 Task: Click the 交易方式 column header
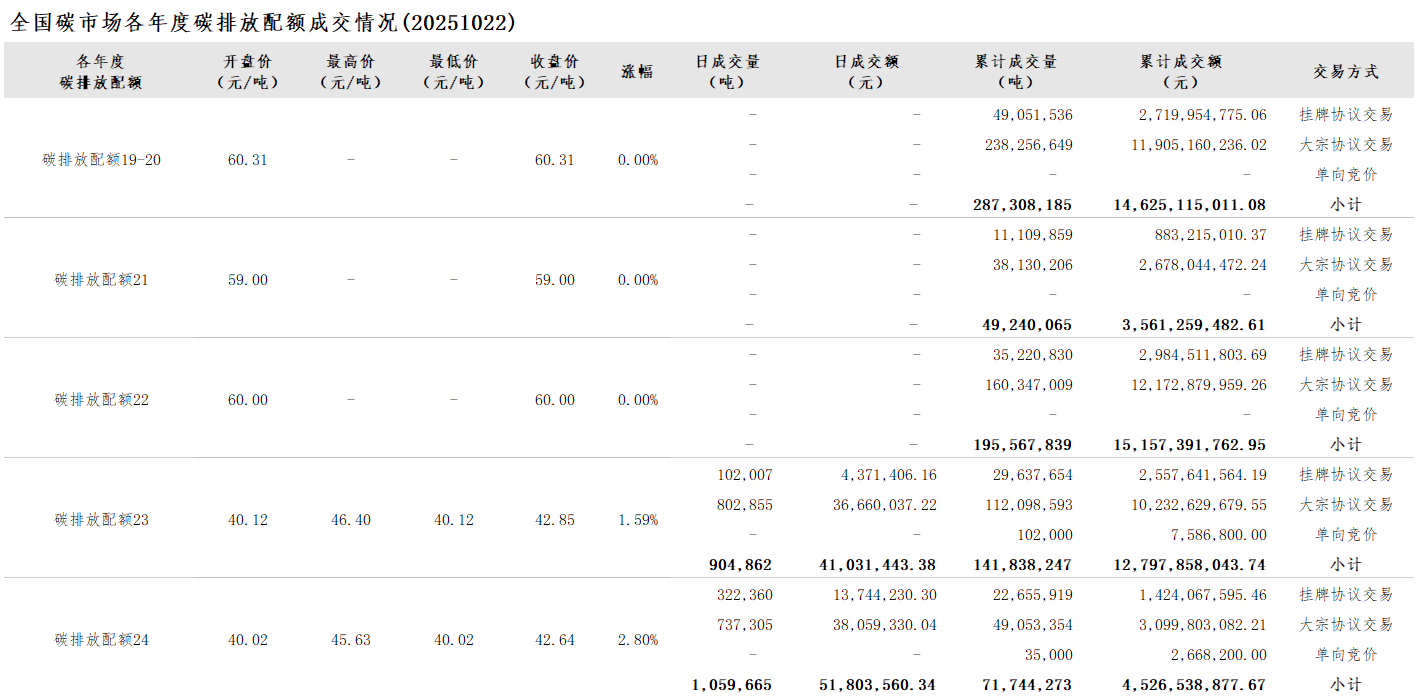[1345, 72]
